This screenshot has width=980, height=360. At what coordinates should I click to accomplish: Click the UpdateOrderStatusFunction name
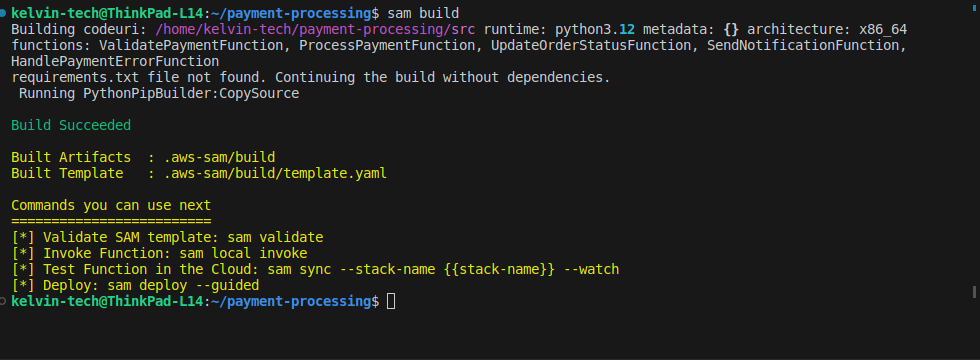point(591,46)
